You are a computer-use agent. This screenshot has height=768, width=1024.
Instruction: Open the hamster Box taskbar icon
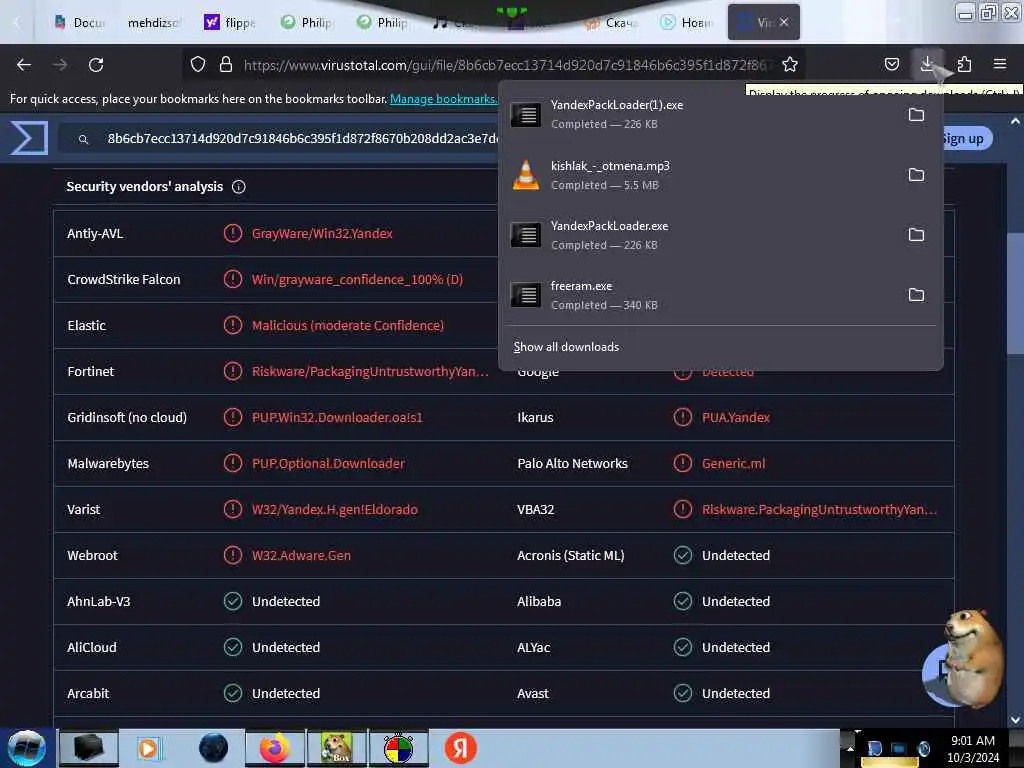coord(336,748)
